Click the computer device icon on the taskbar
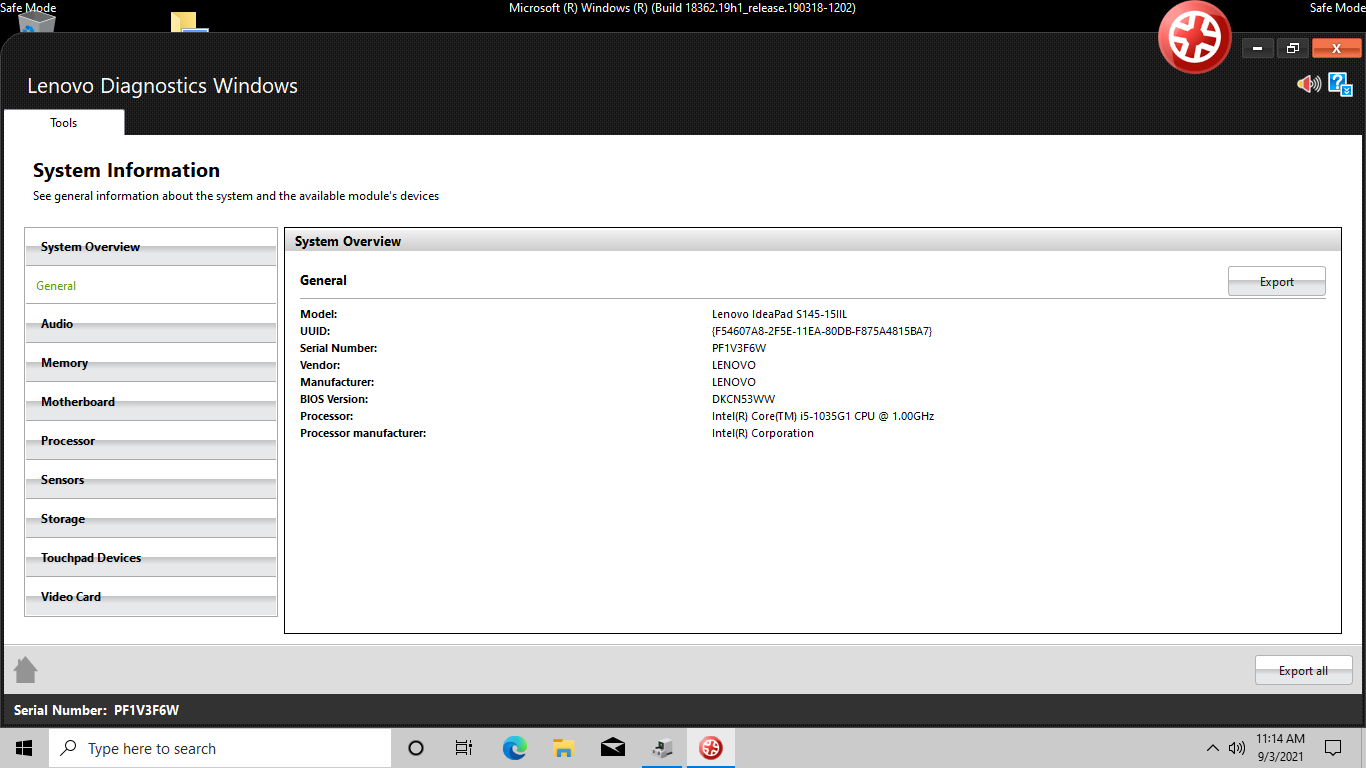The image size is (1366, 768). [662, 748]
